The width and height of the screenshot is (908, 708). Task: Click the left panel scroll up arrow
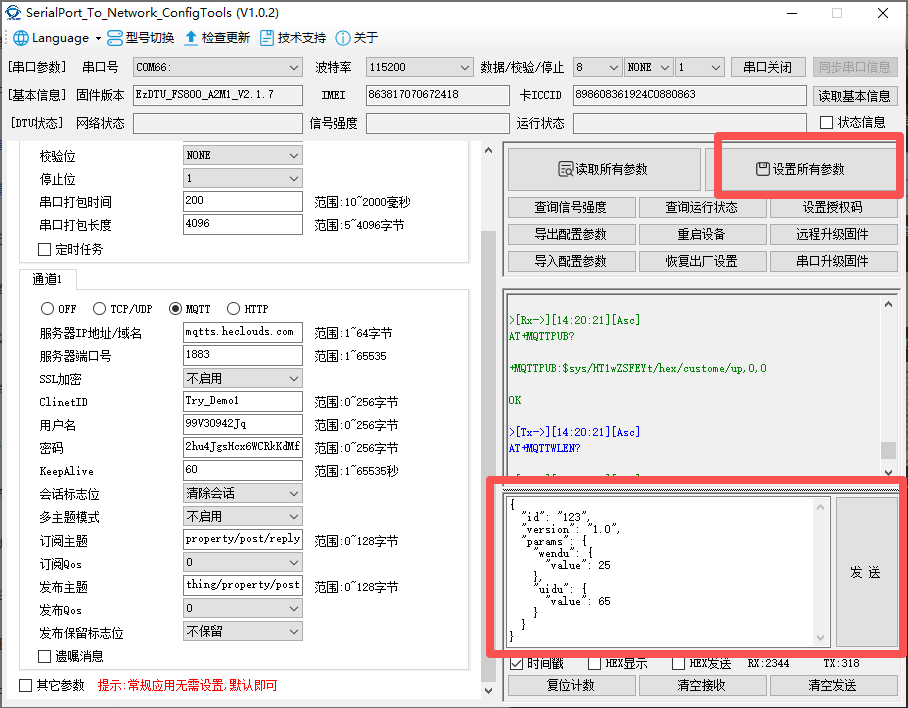(488, 151)
